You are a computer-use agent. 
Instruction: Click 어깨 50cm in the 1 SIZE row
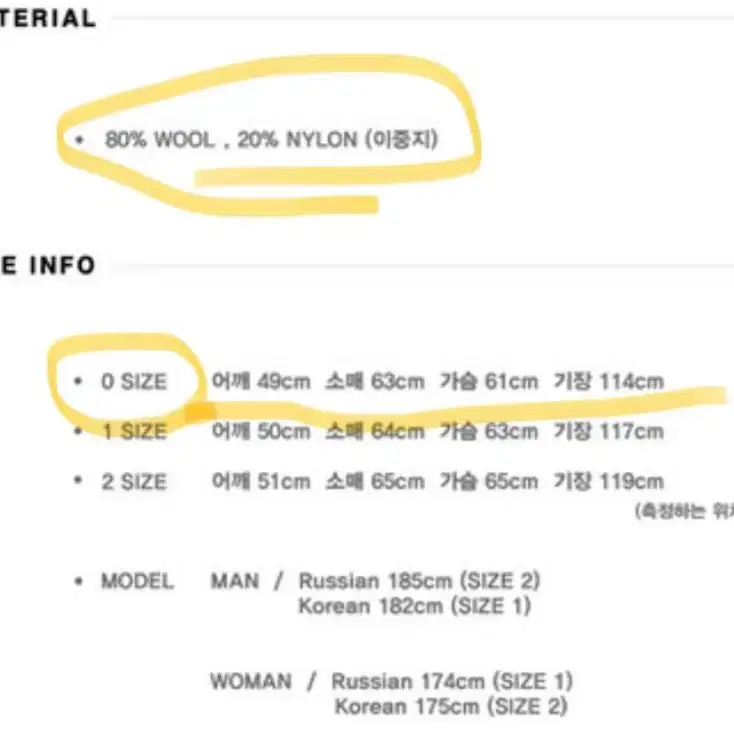pos(261,431)
